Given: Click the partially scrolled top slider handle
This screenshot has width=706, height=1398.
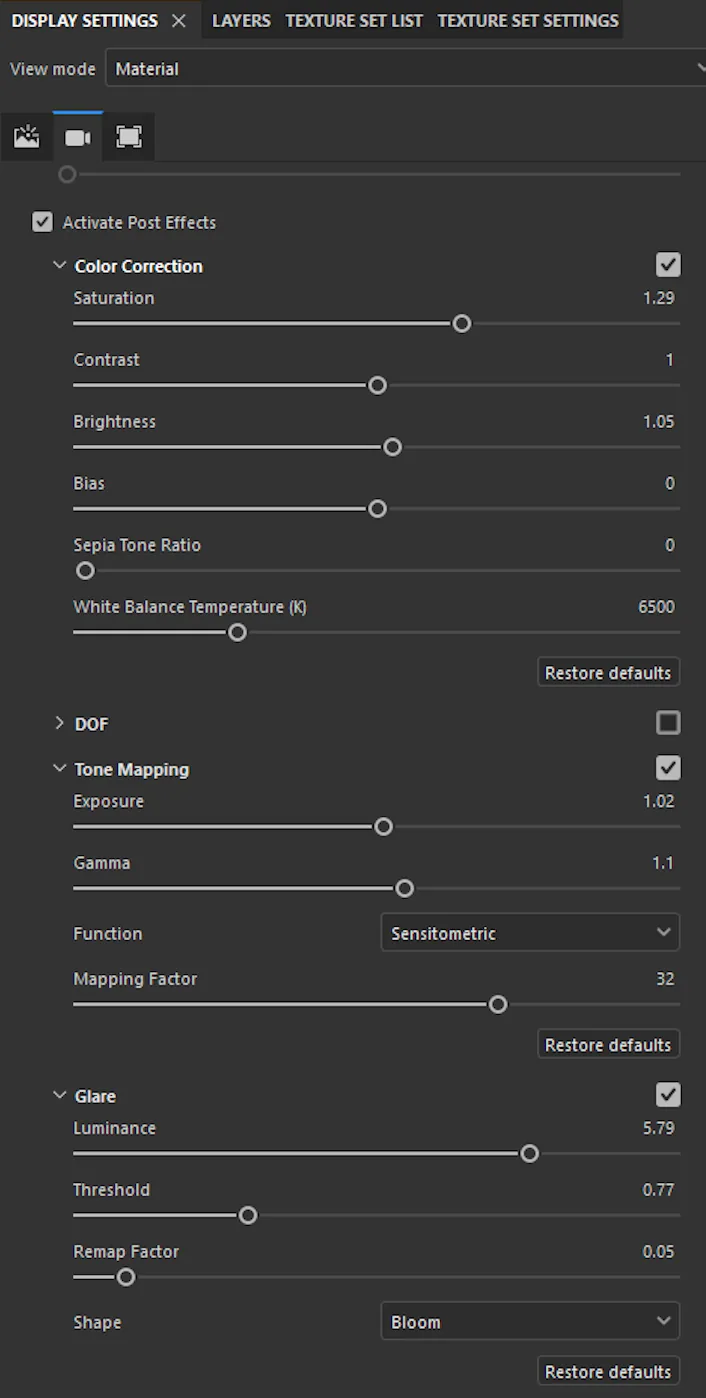Looking at the screenshot, I should pos(67,174).
